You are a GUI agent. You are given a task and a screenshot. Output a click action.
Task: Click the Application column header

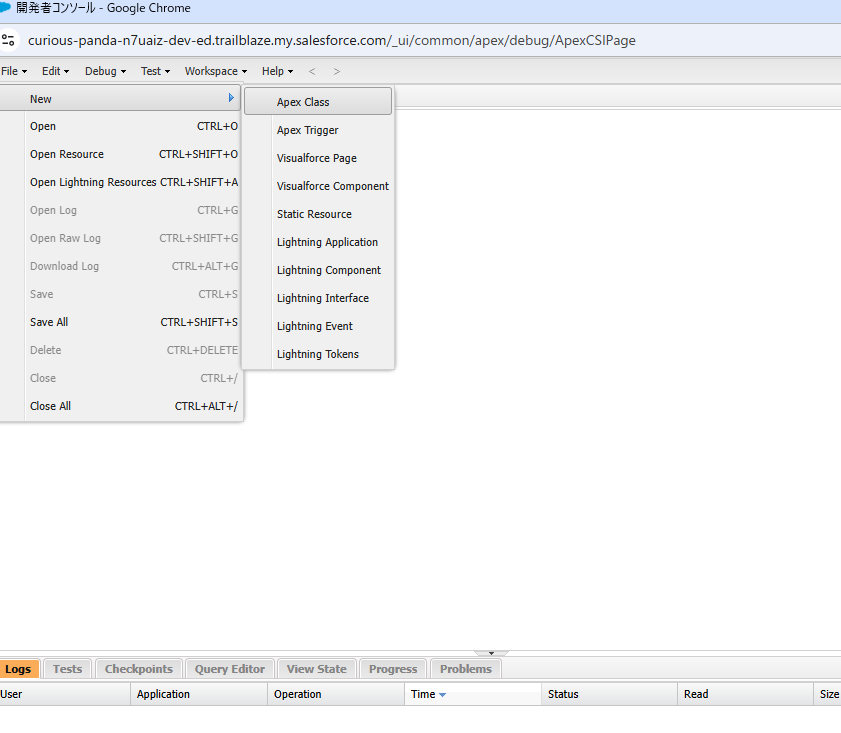pos(199,694)
